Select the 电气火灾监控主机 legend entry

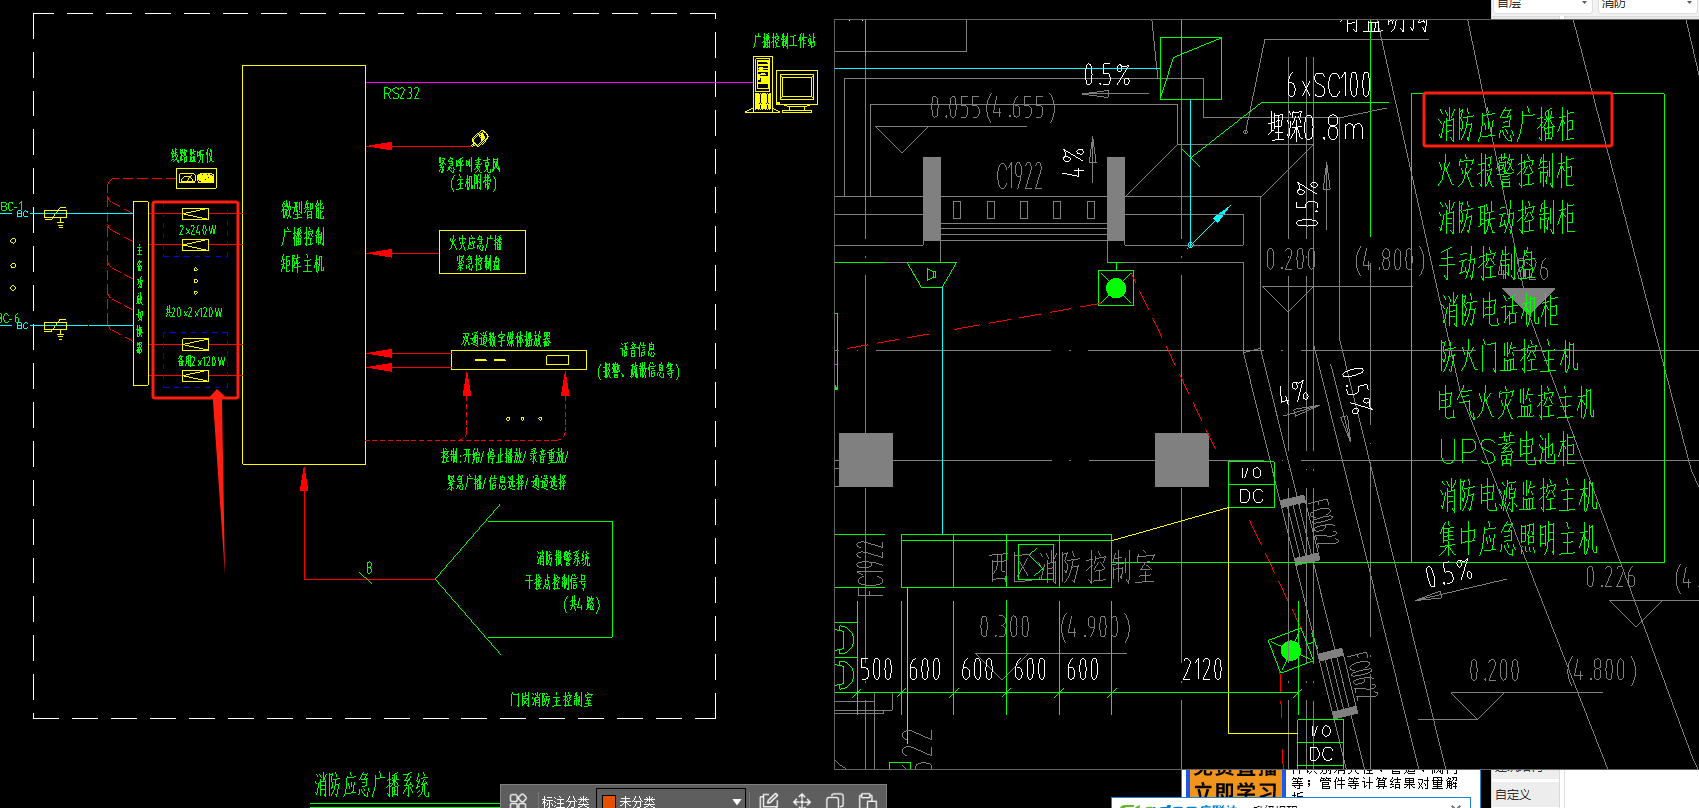pyautogui.click(x=1516, y=403)
